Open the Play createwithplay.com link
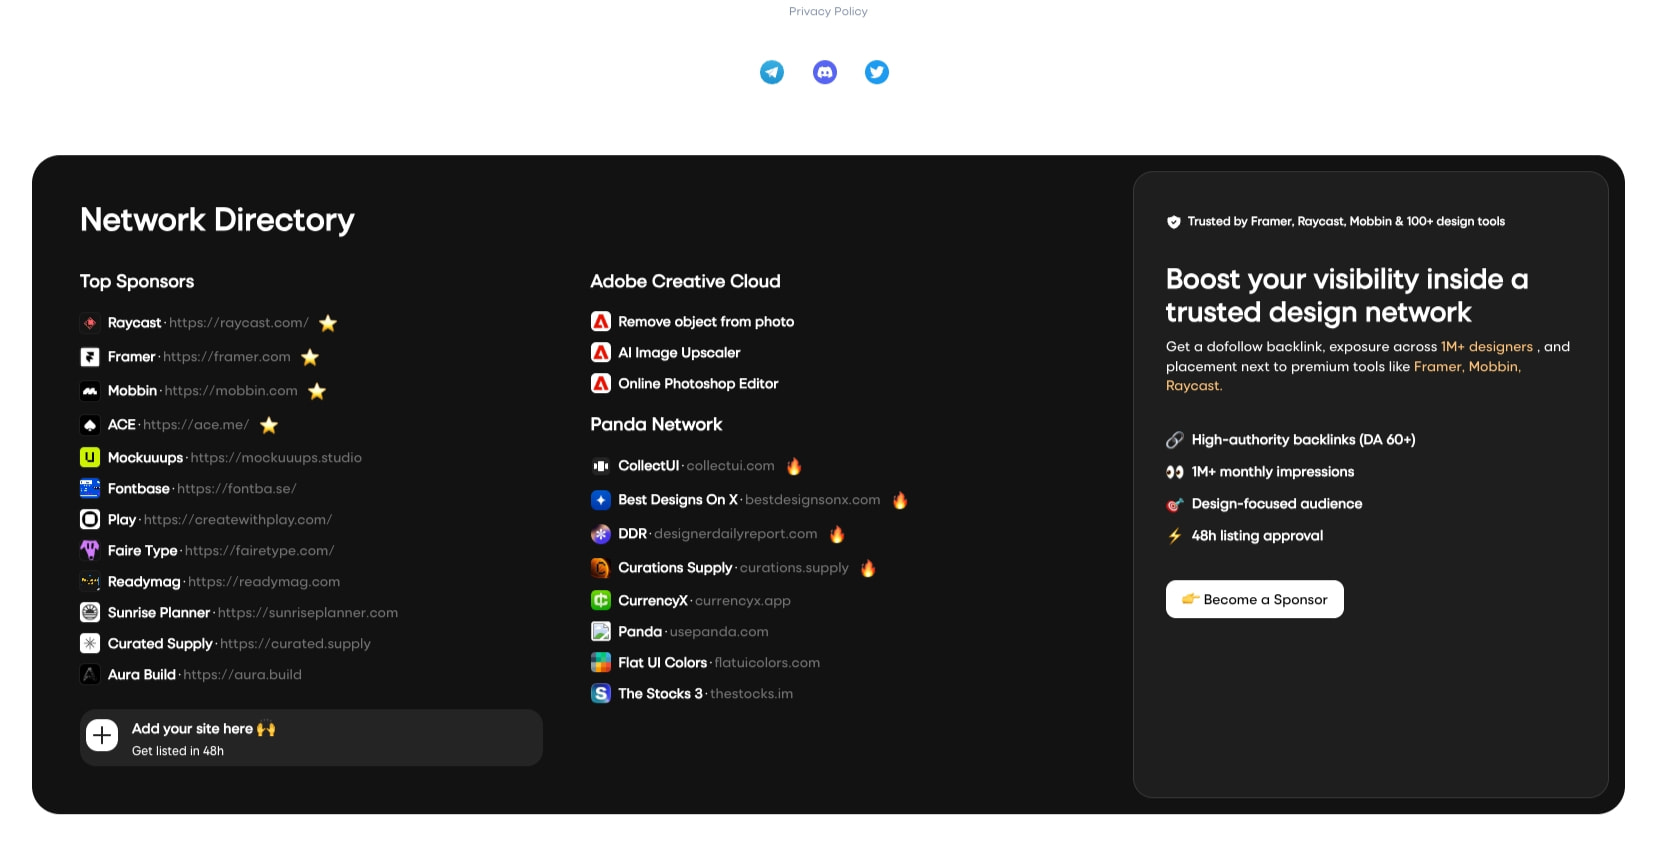The image size is (1657, 842). [x=220, y=519]
